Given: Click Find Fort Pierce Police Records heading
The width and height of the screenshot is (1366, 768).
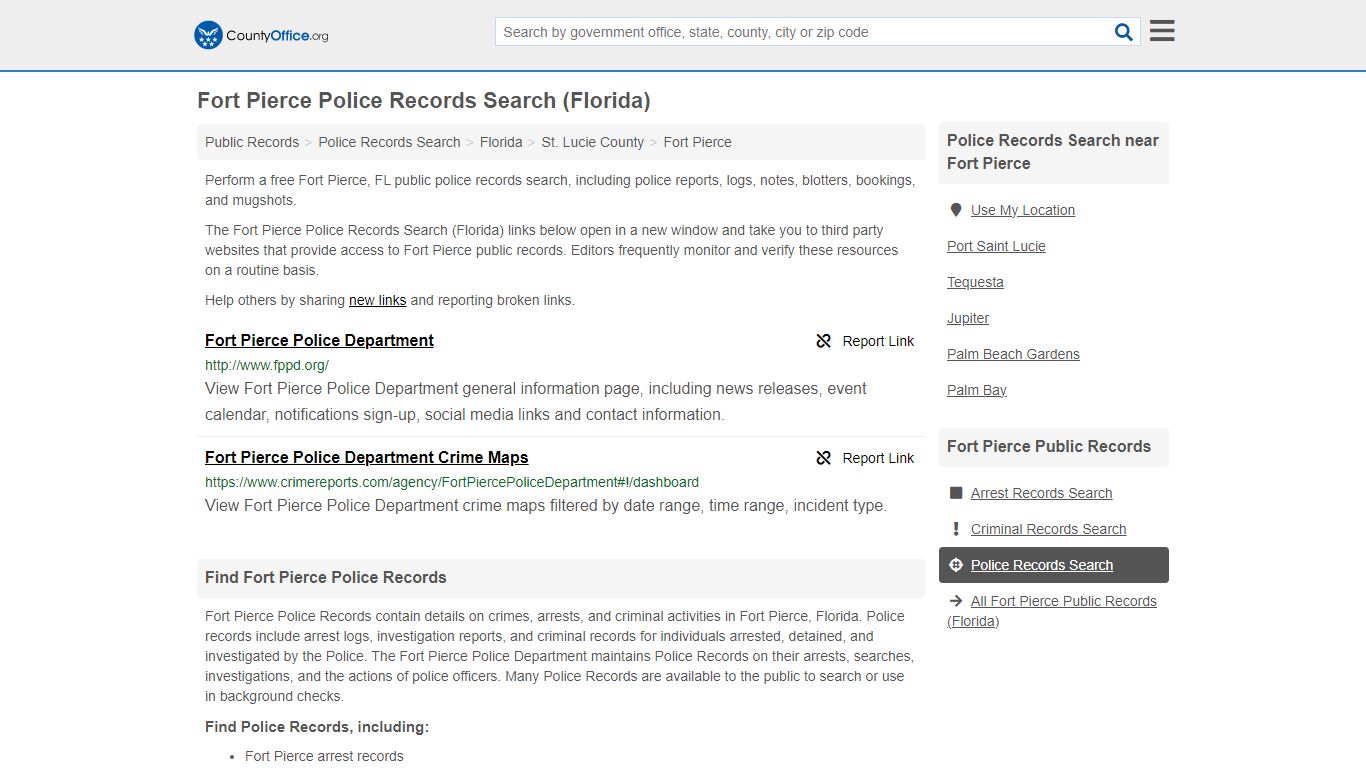Looking at the screenshot, I should 326,577.
